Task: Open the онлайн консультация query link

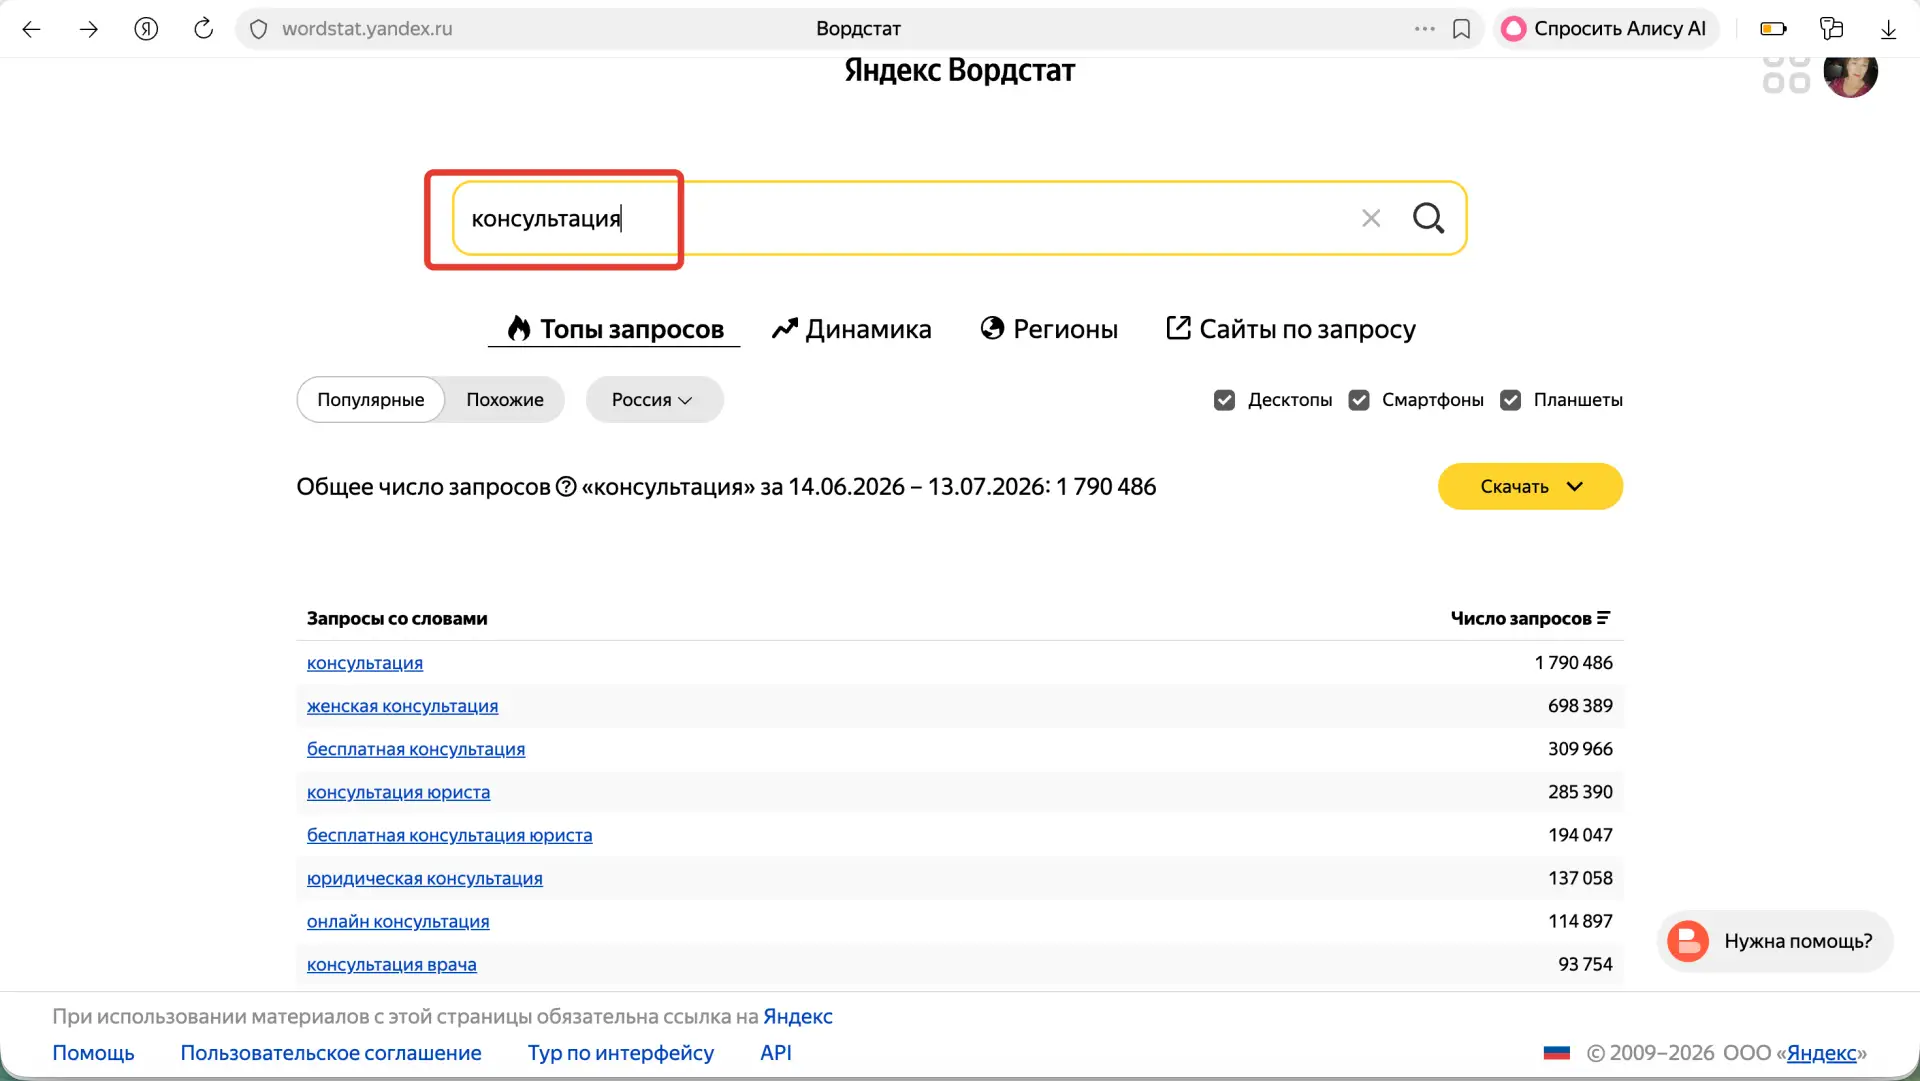Action: pyautogui.click(x=398, y=921)
